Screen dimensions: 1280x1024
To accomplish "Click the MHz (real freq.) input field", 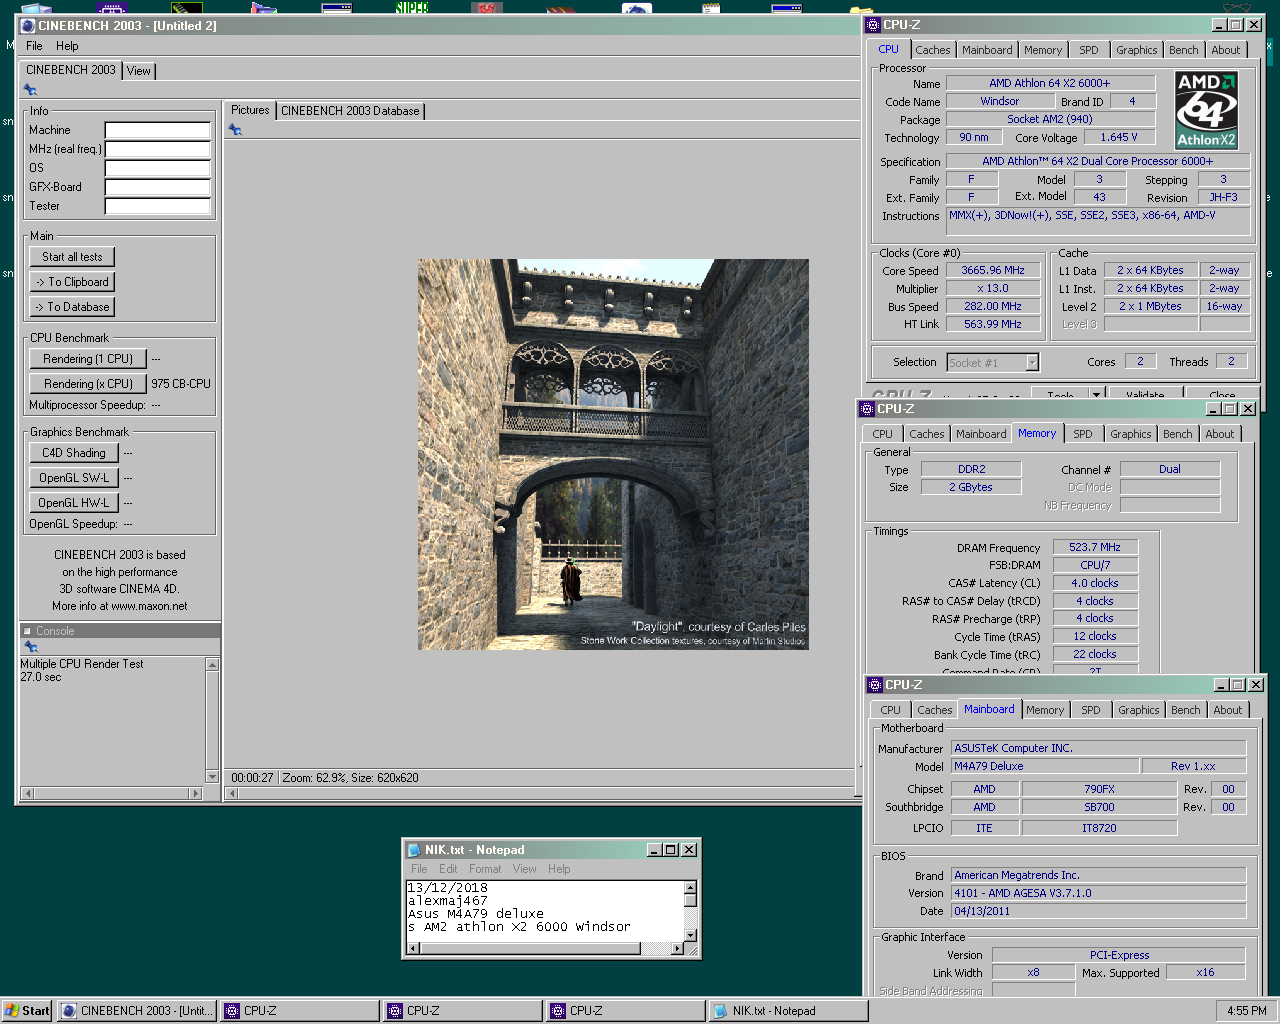I will tap(158, 149).
